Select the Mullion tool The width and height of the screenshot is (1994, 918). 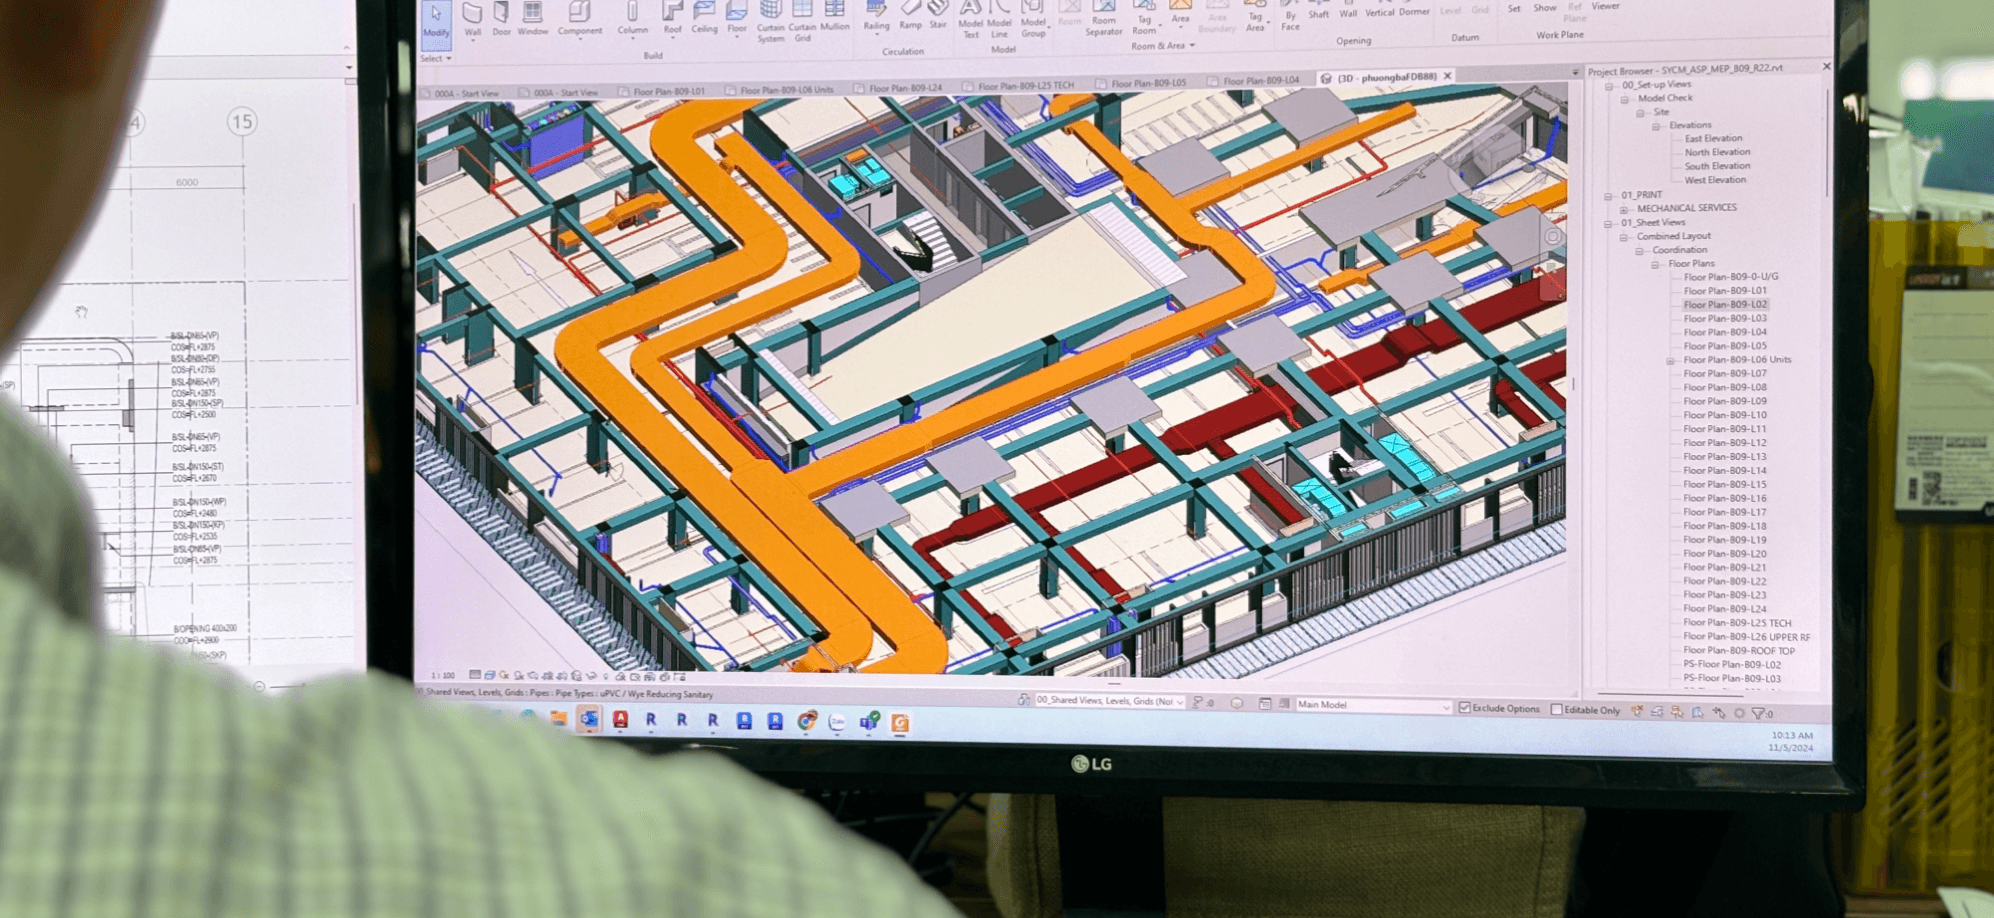click(835, 17)
